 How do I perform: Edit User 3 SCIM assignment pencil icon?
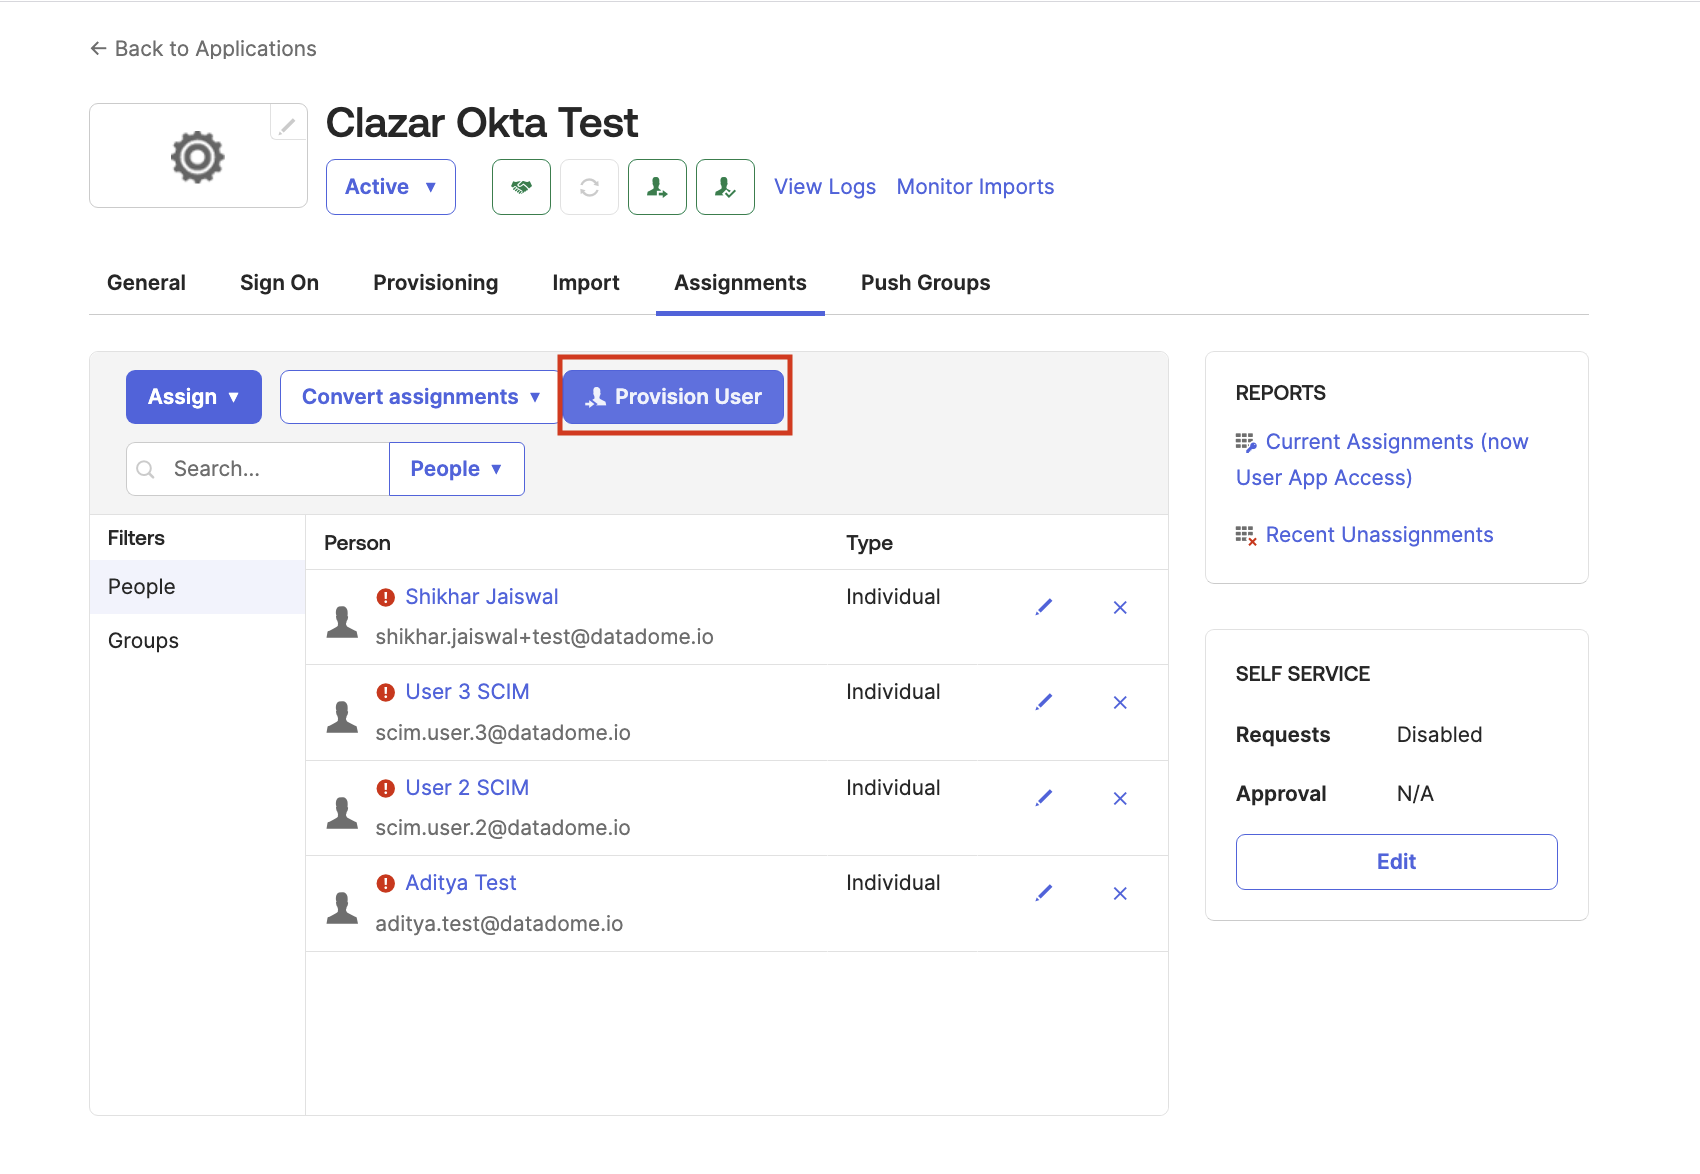1044,702
